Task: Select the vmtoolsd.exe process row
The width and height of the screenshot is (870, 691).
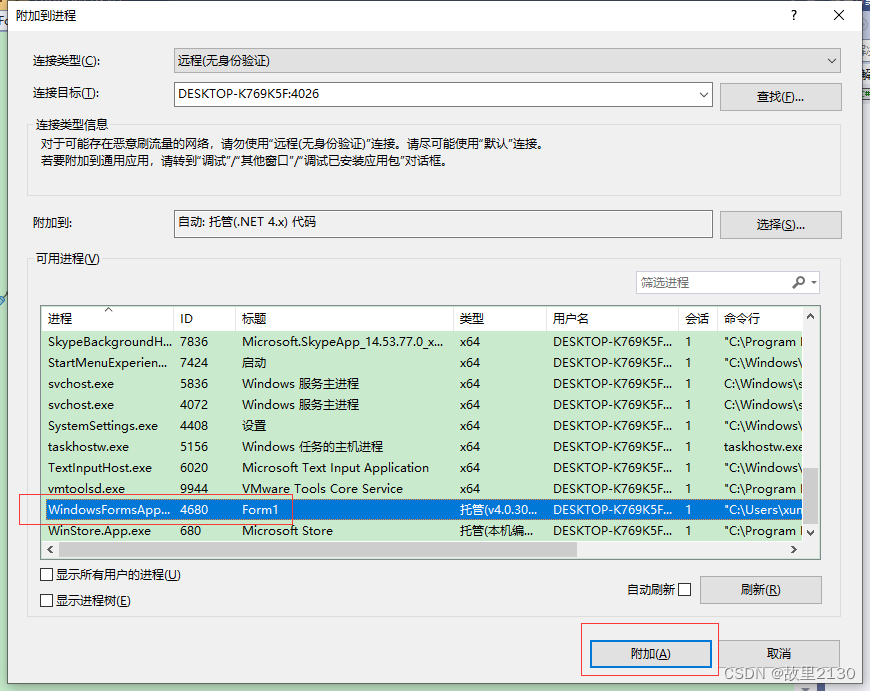Action: pos(423,489)
